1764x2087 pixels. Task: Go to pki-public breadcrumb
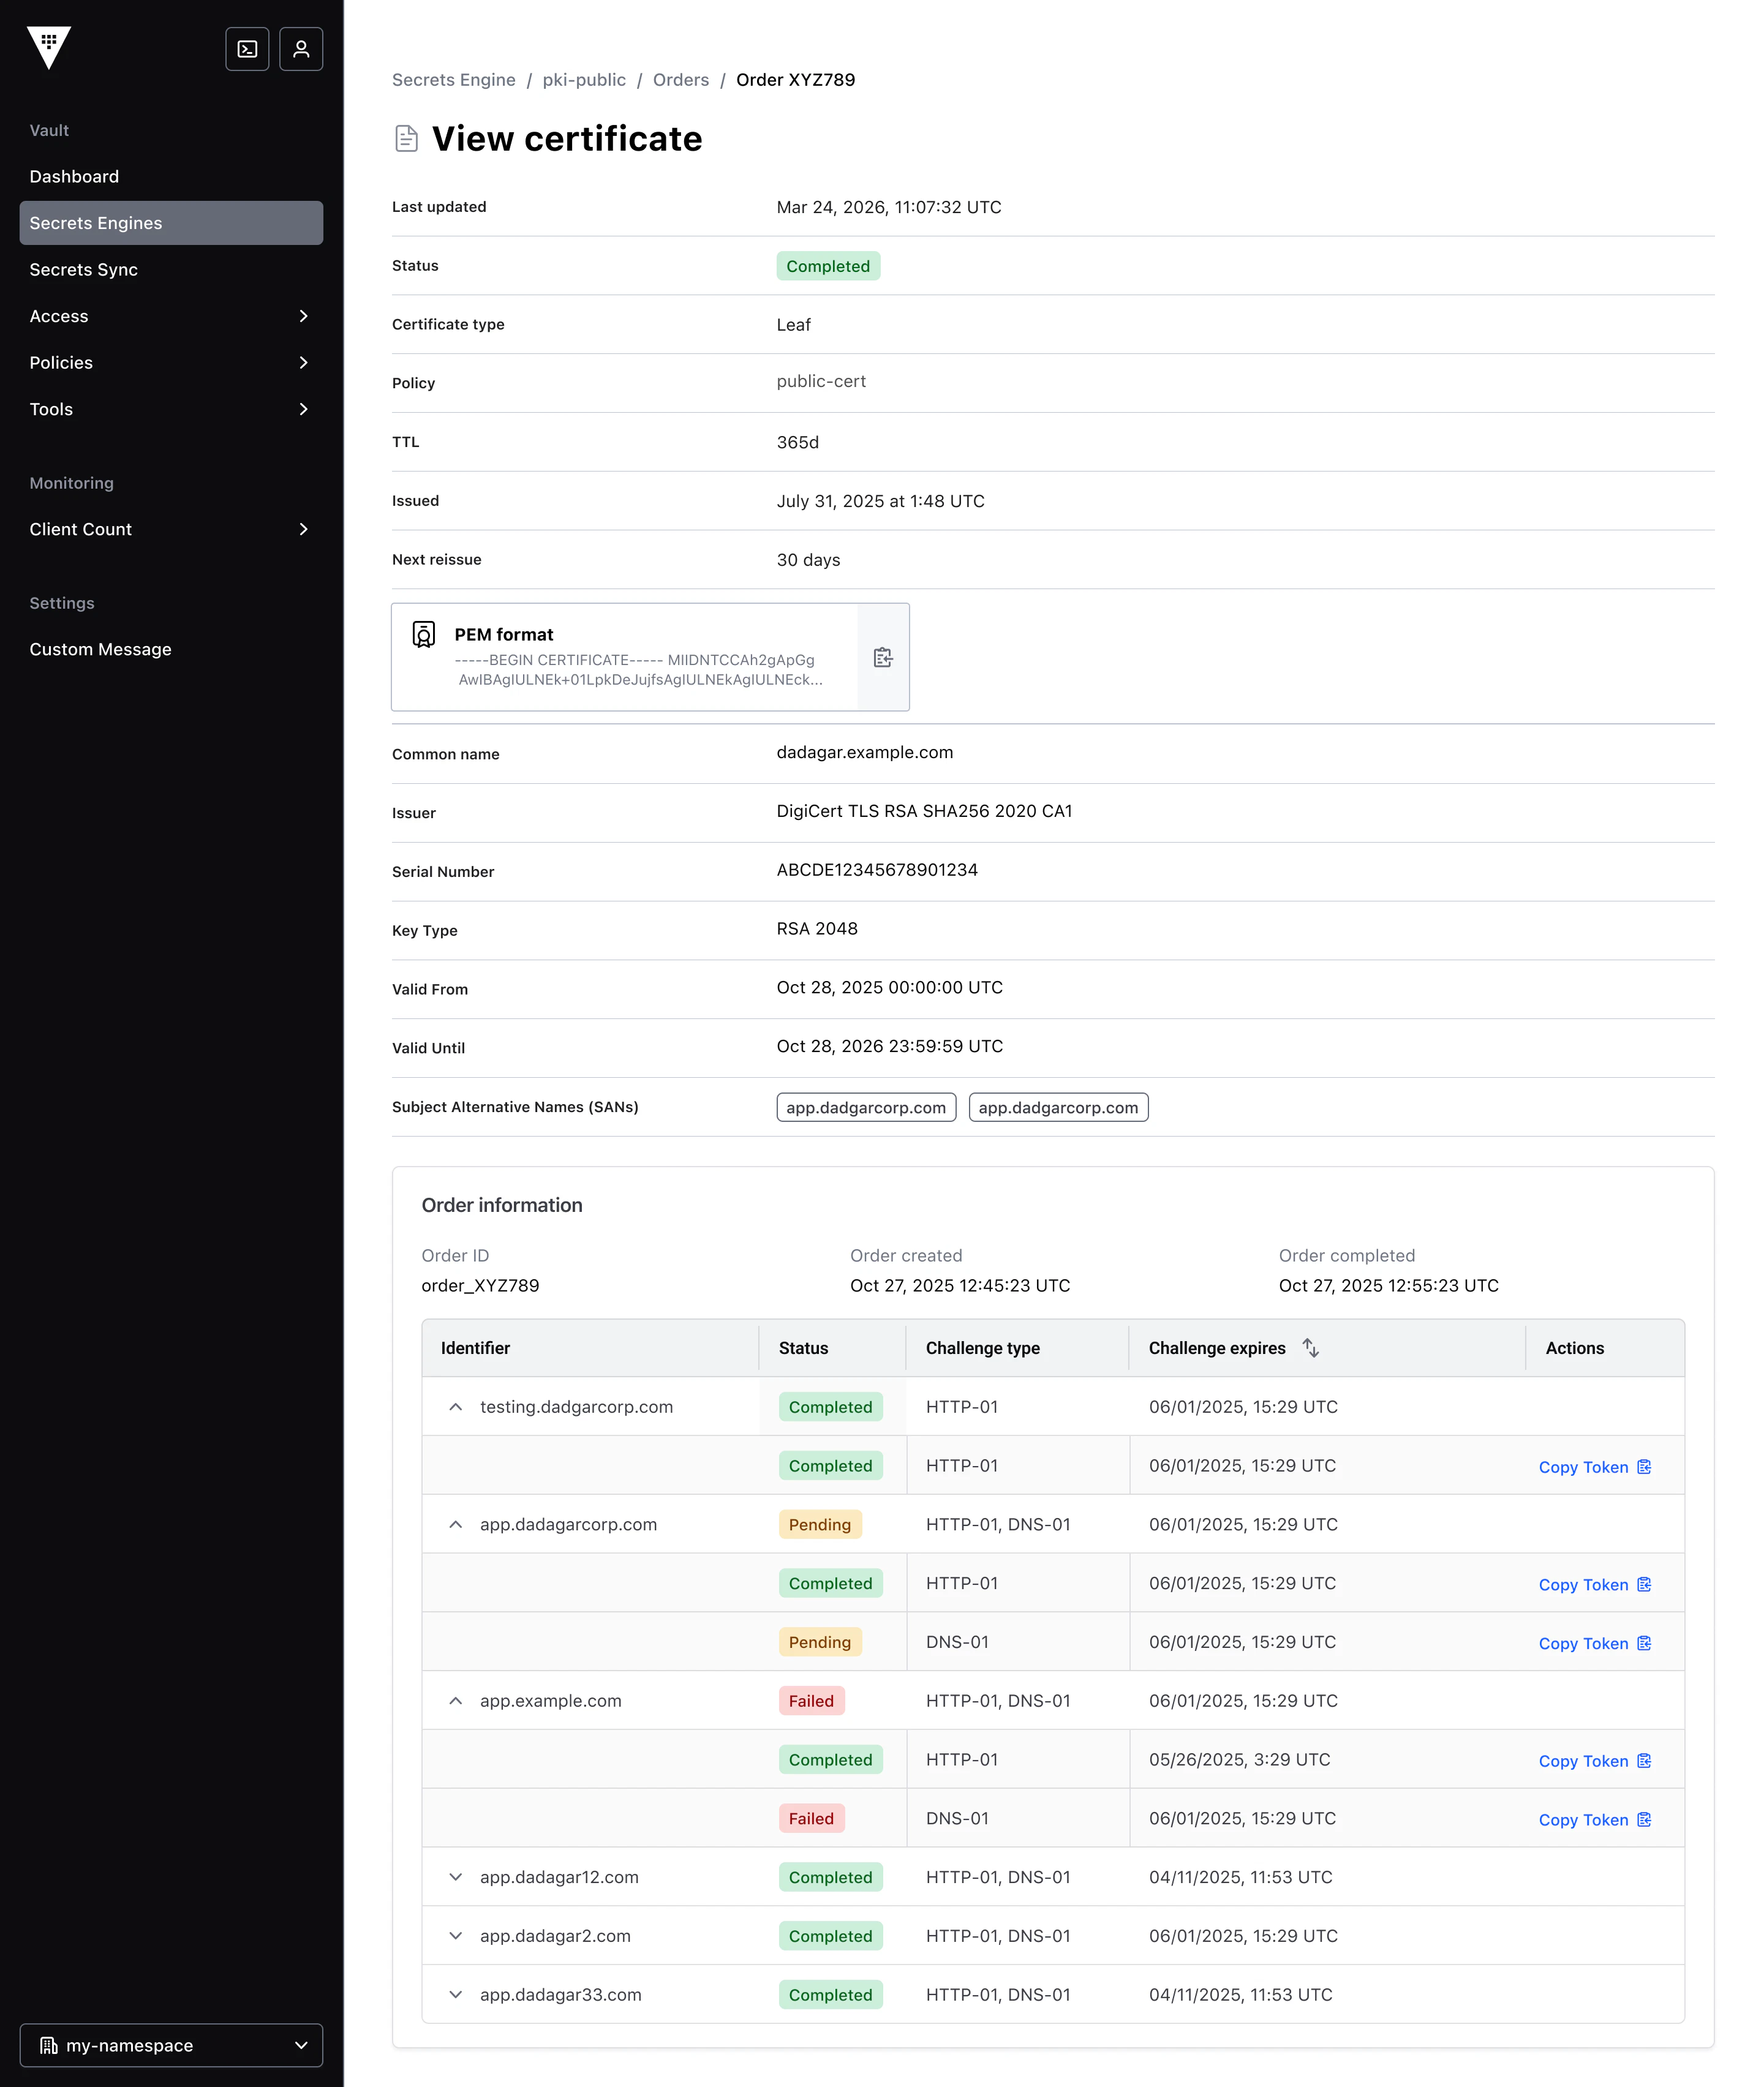584,80
